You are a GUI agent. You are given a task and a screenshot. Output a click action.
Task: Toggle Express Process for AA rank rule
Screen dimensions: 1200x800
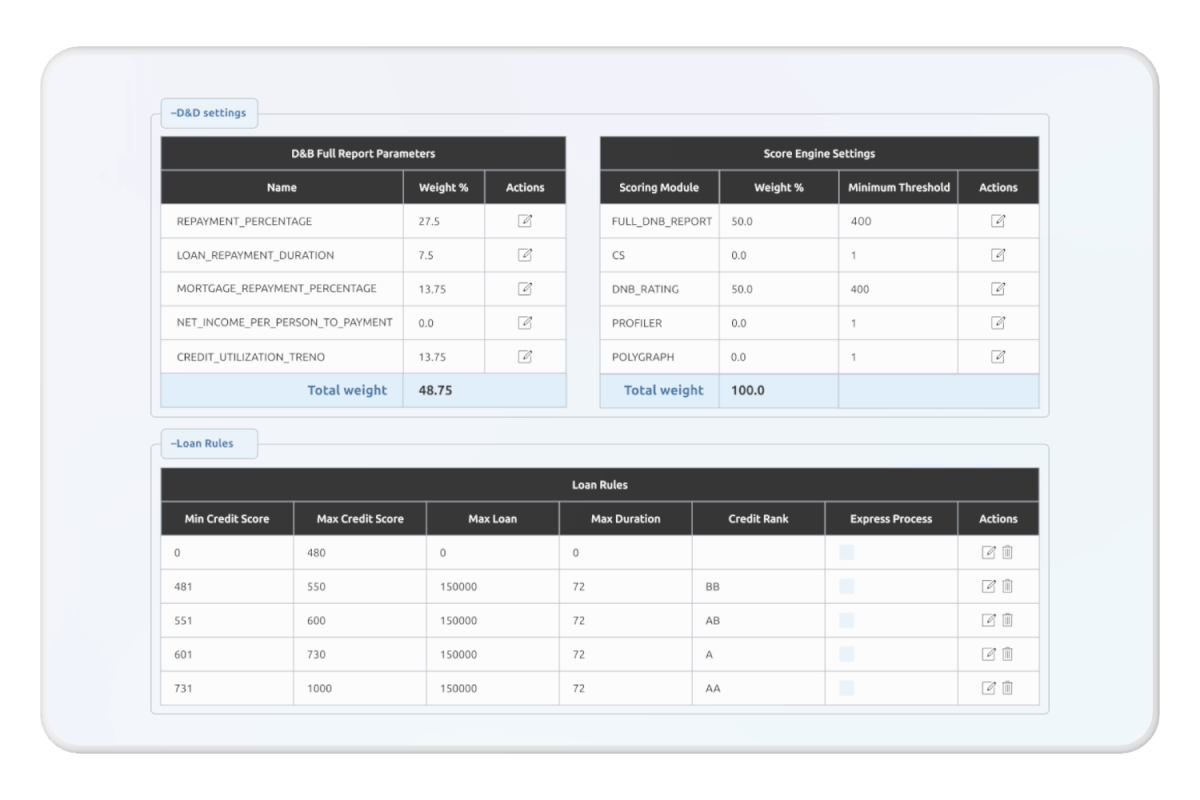click(847, 688)
